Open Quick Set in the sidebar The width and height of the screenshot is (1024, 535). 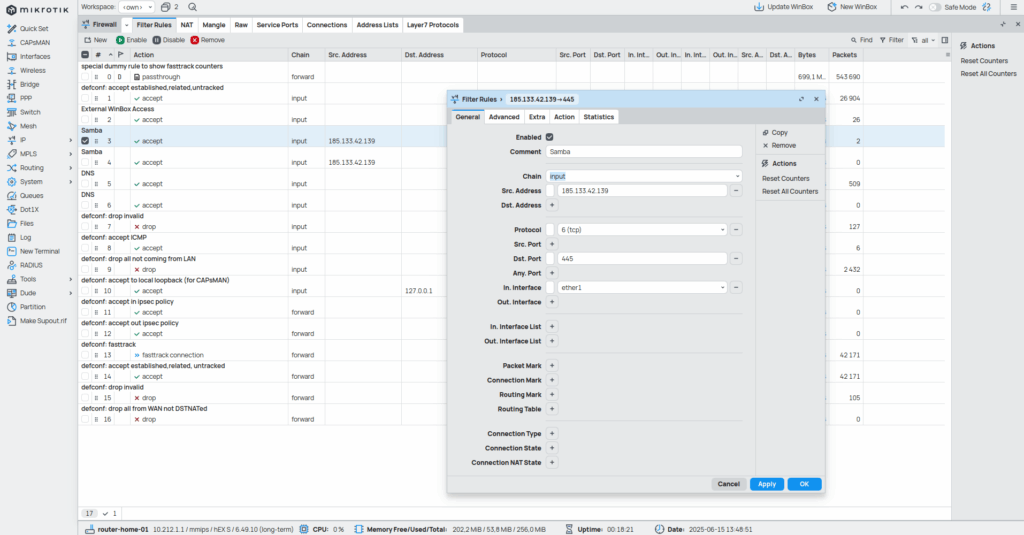pos(33,28)
